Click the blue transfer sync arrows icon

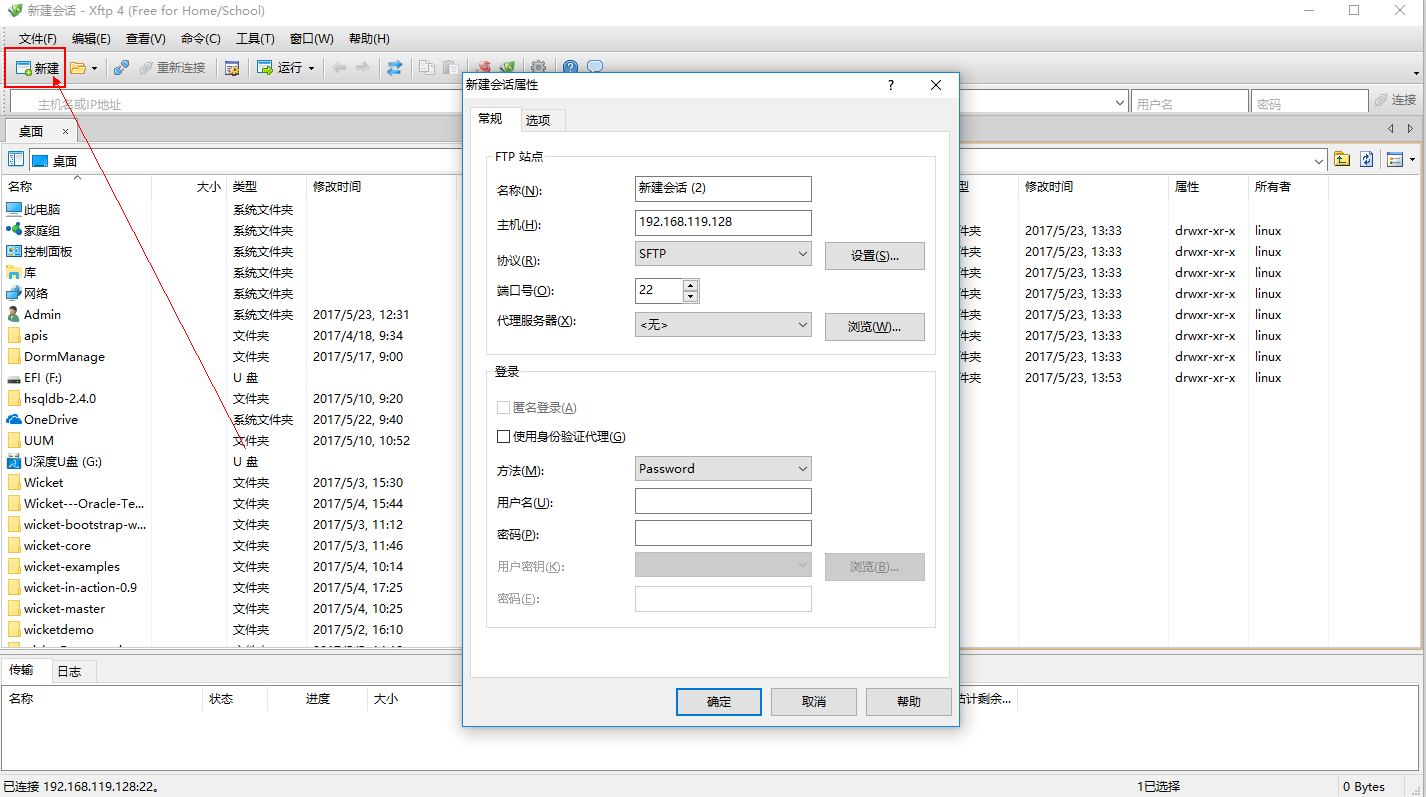395,68
